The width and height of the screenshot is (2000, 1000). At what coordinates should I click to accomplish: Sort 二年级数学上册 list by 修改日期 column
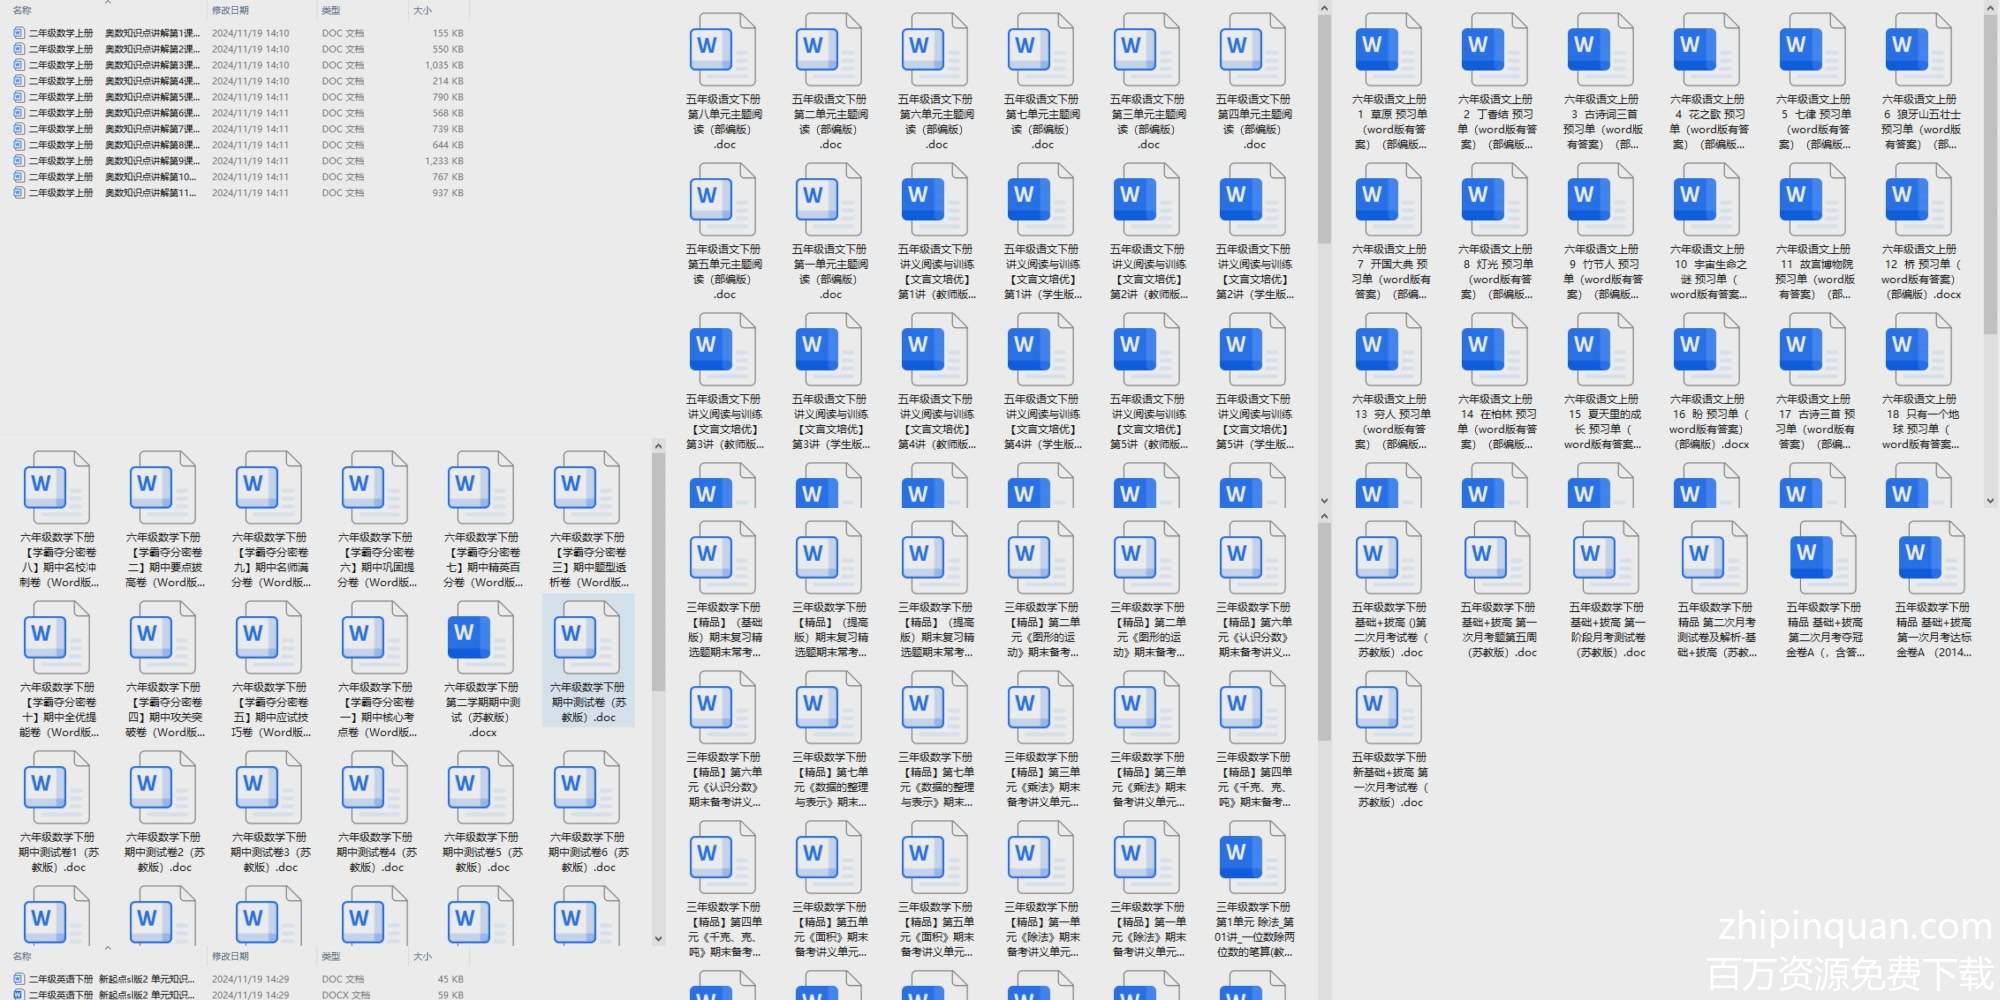click(230, 11)
